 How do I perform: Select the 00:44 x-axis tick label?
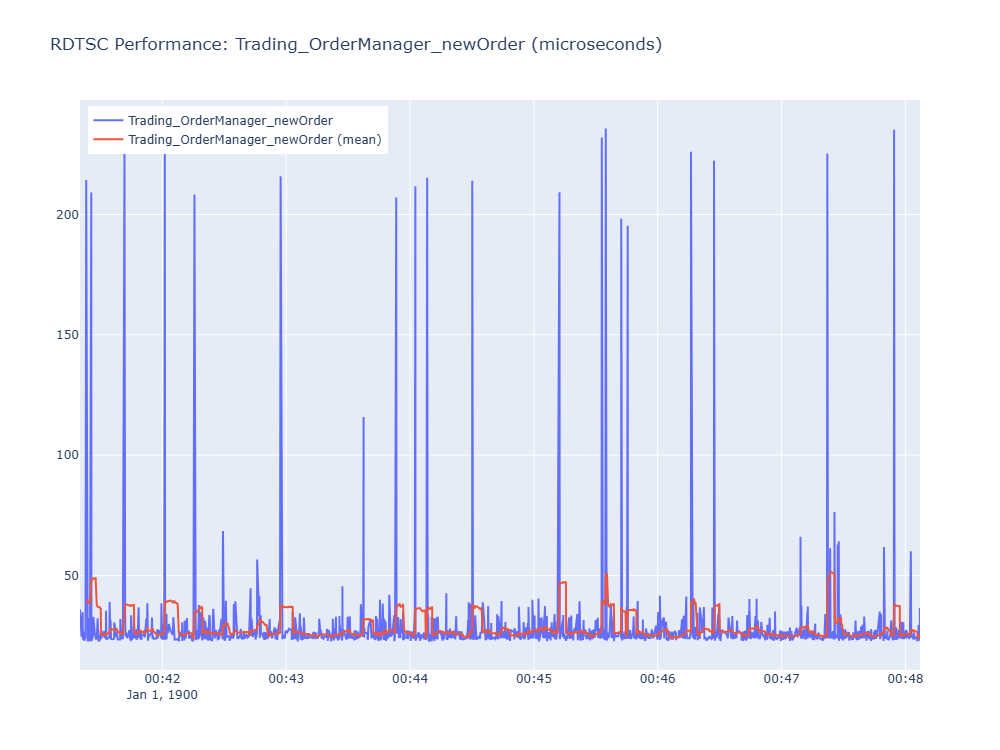point(409,679)
